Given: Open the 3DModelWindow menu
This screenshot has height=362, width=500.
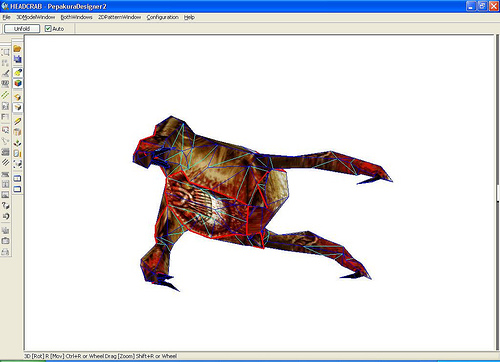Looking at the screenshot, I should [35, 17].
